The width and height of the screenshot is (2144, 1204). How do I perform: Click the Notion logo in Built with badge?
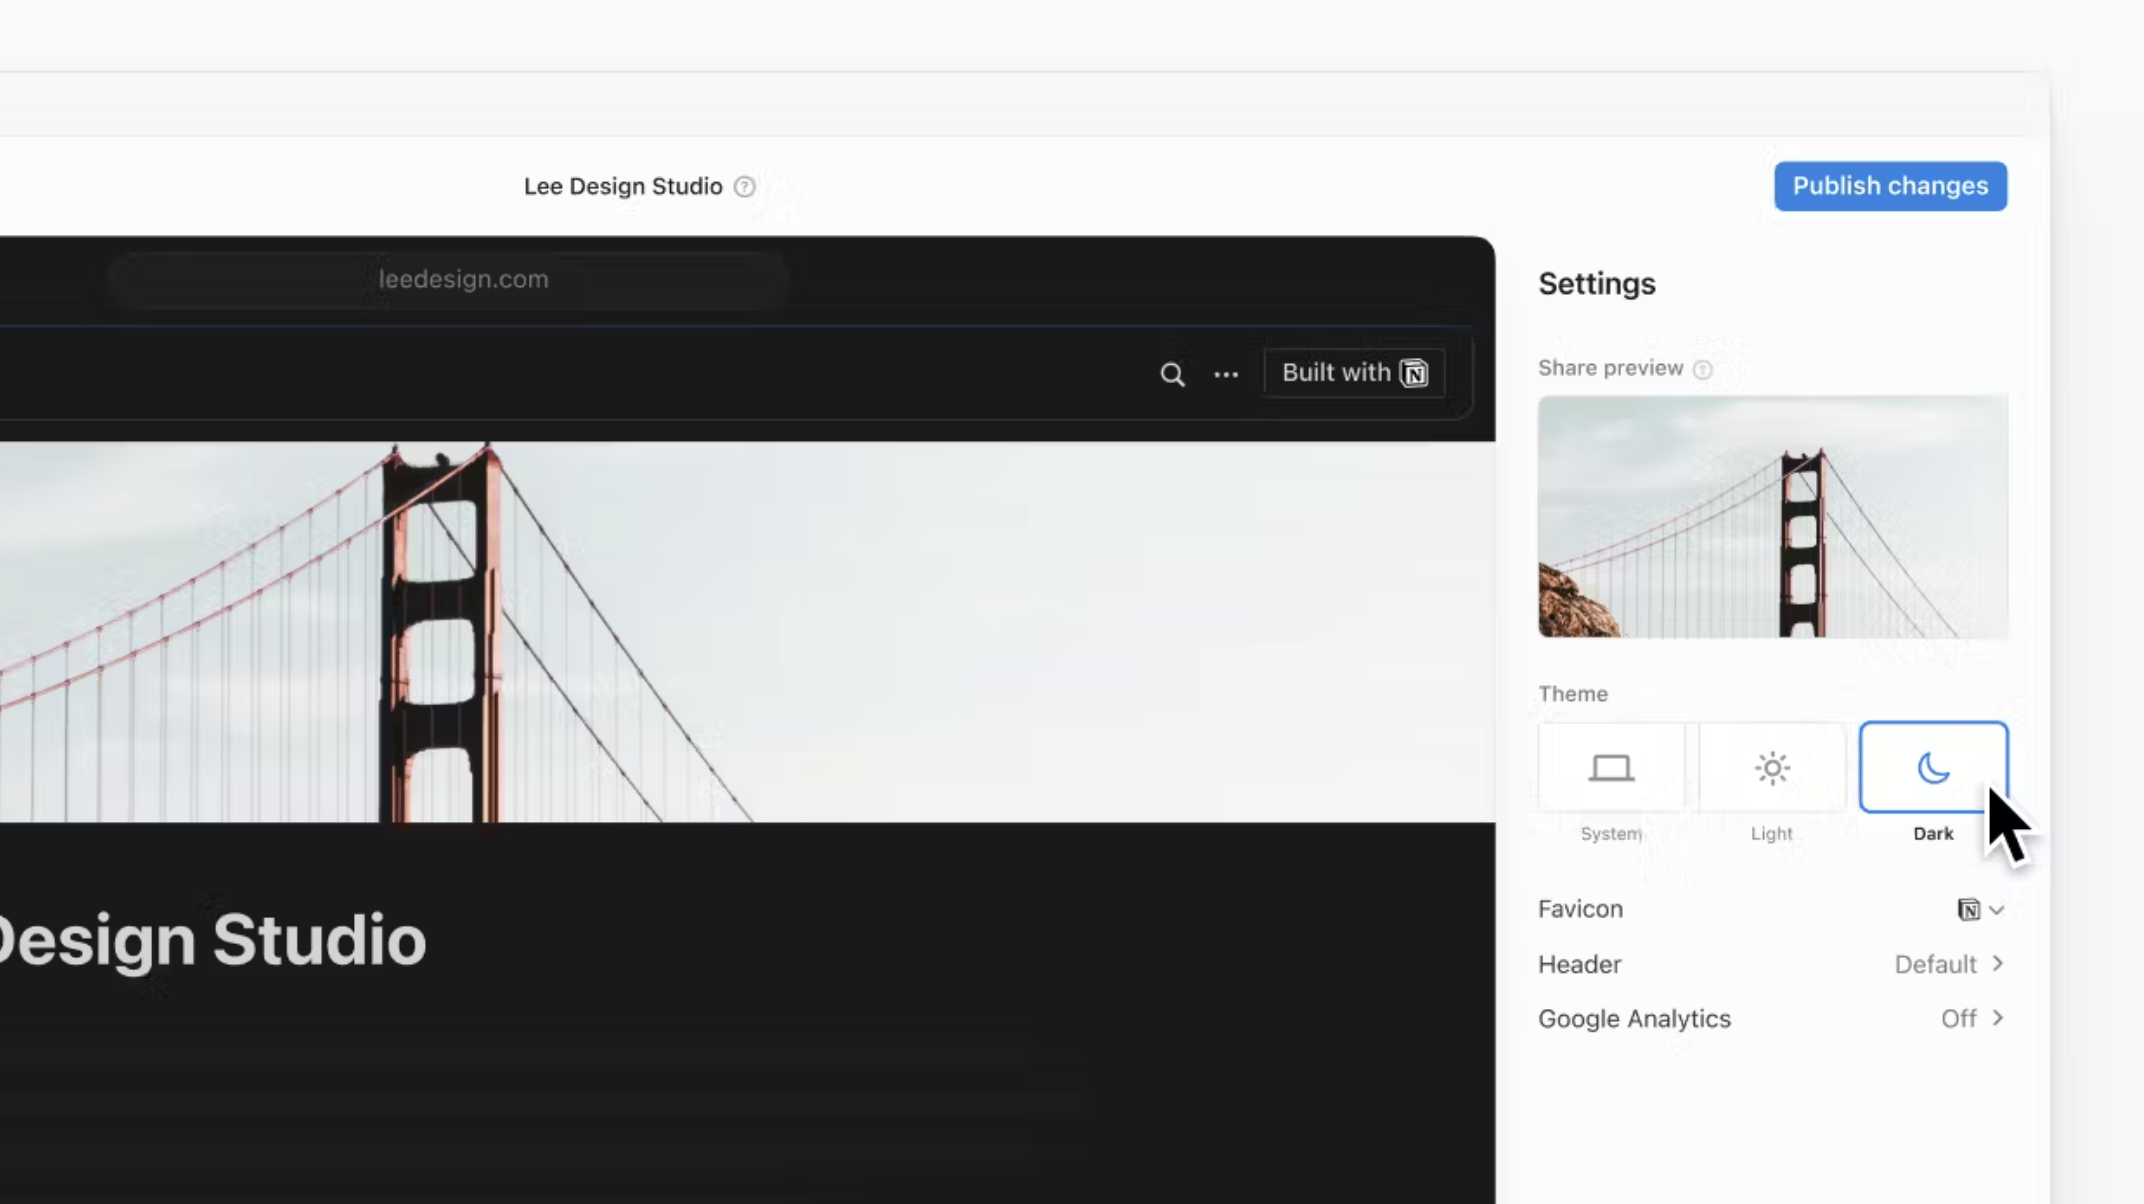[x=1414, y=373]
